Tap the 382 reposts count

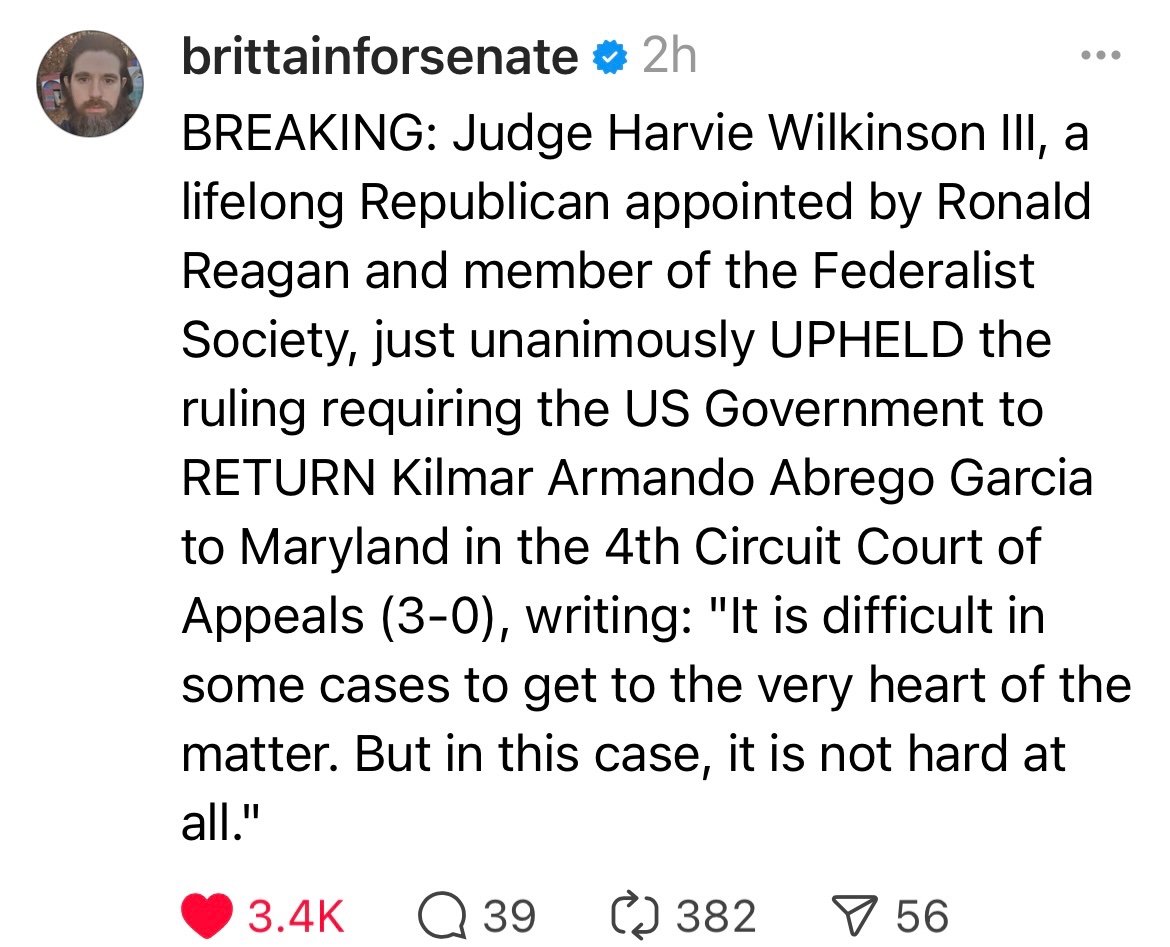pyautogui.click(x=717, y=916)
